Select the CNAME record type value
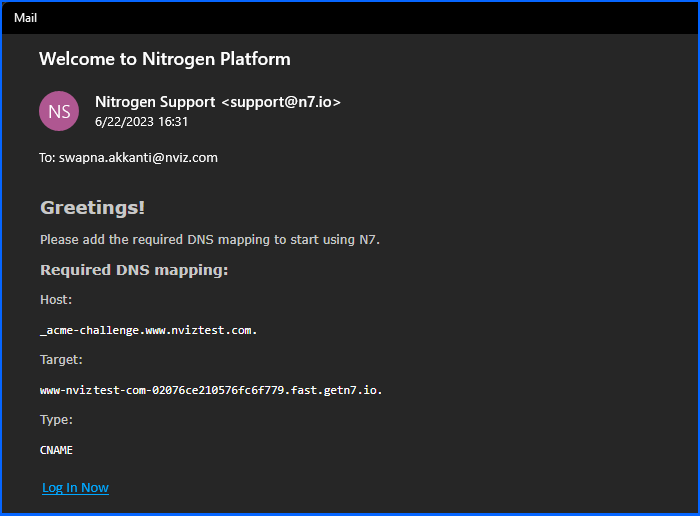700x516 pixels. click(x=56, y=450)
